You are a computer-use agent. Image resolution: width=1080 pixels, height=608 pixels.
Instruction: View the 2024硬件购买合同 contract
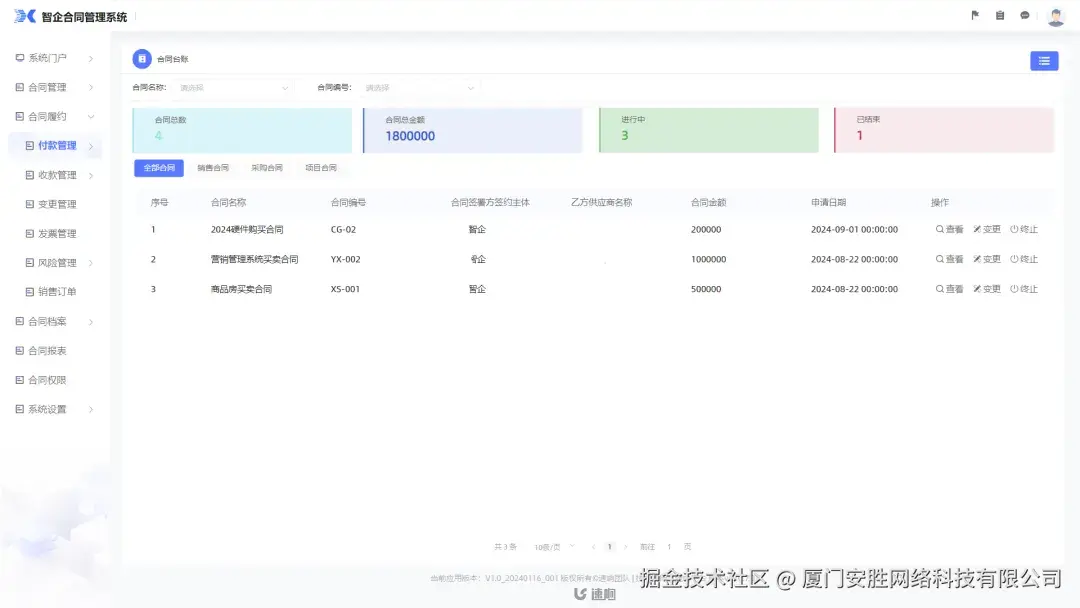(x=949, y=229)
